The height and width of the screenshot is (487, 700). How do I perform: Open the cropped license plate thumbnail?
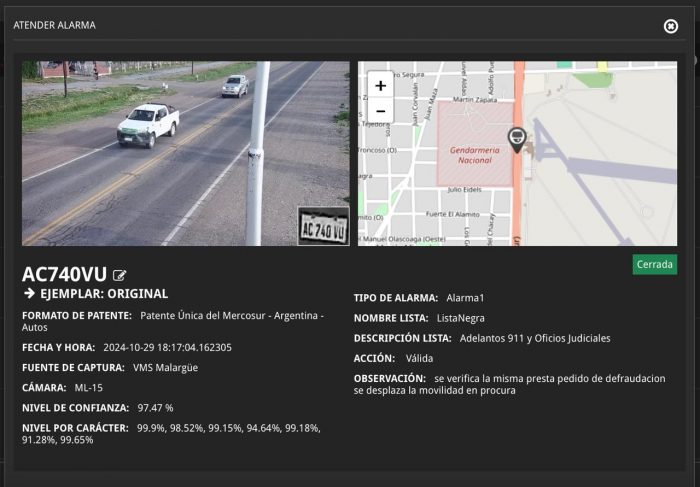coord(324,226)
